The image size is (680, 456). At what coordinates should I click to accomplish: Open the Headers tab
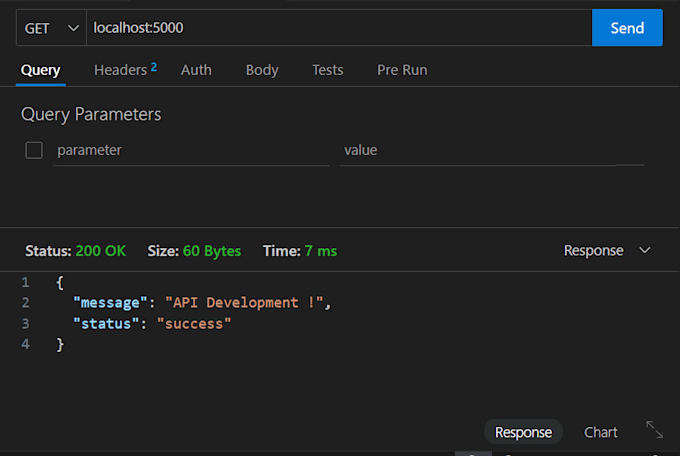[125, 70]
